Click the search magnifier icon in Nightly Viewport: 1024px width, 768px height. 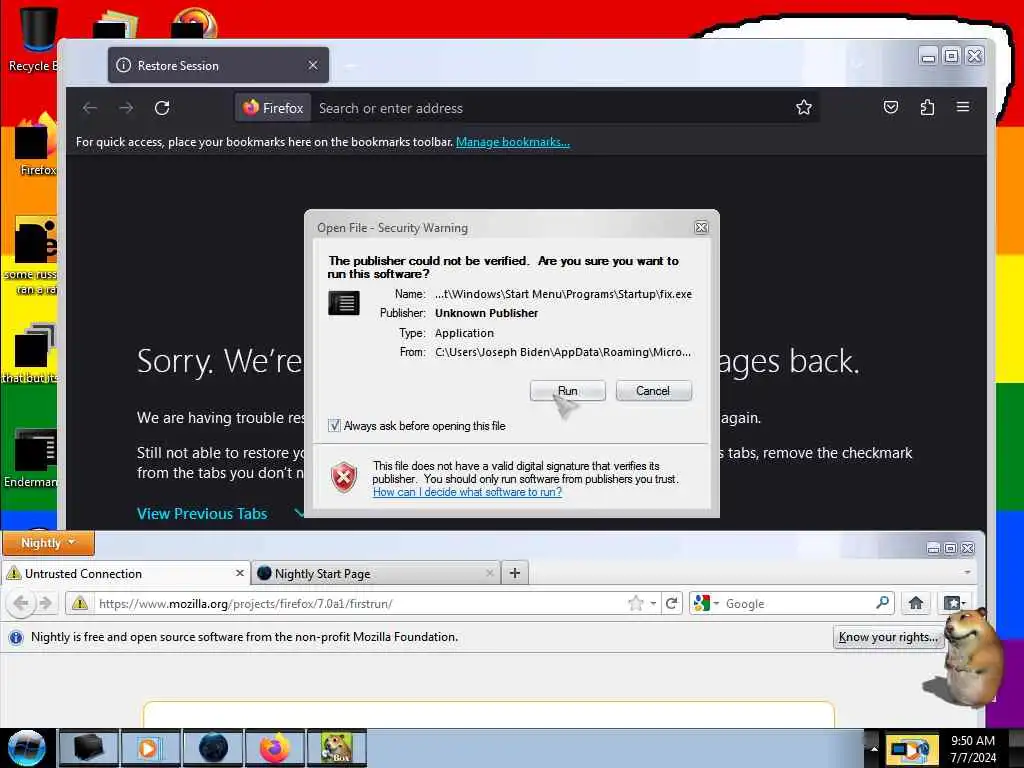882,602
